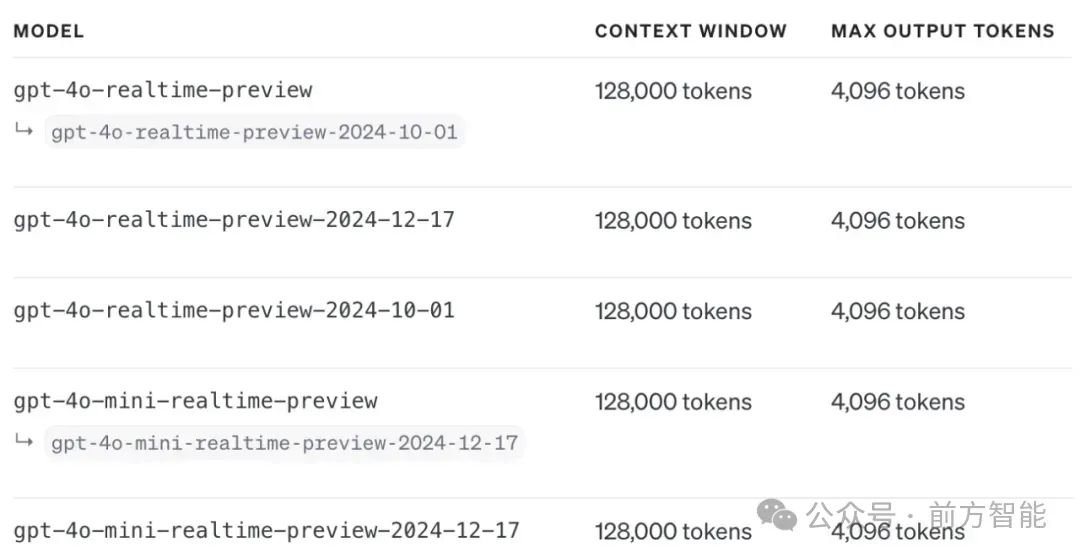Select the gpt-4o-realtime-preview-2024-10-01 alias chip
This screenshot has width=1080, height=558.
click(254, 132)
